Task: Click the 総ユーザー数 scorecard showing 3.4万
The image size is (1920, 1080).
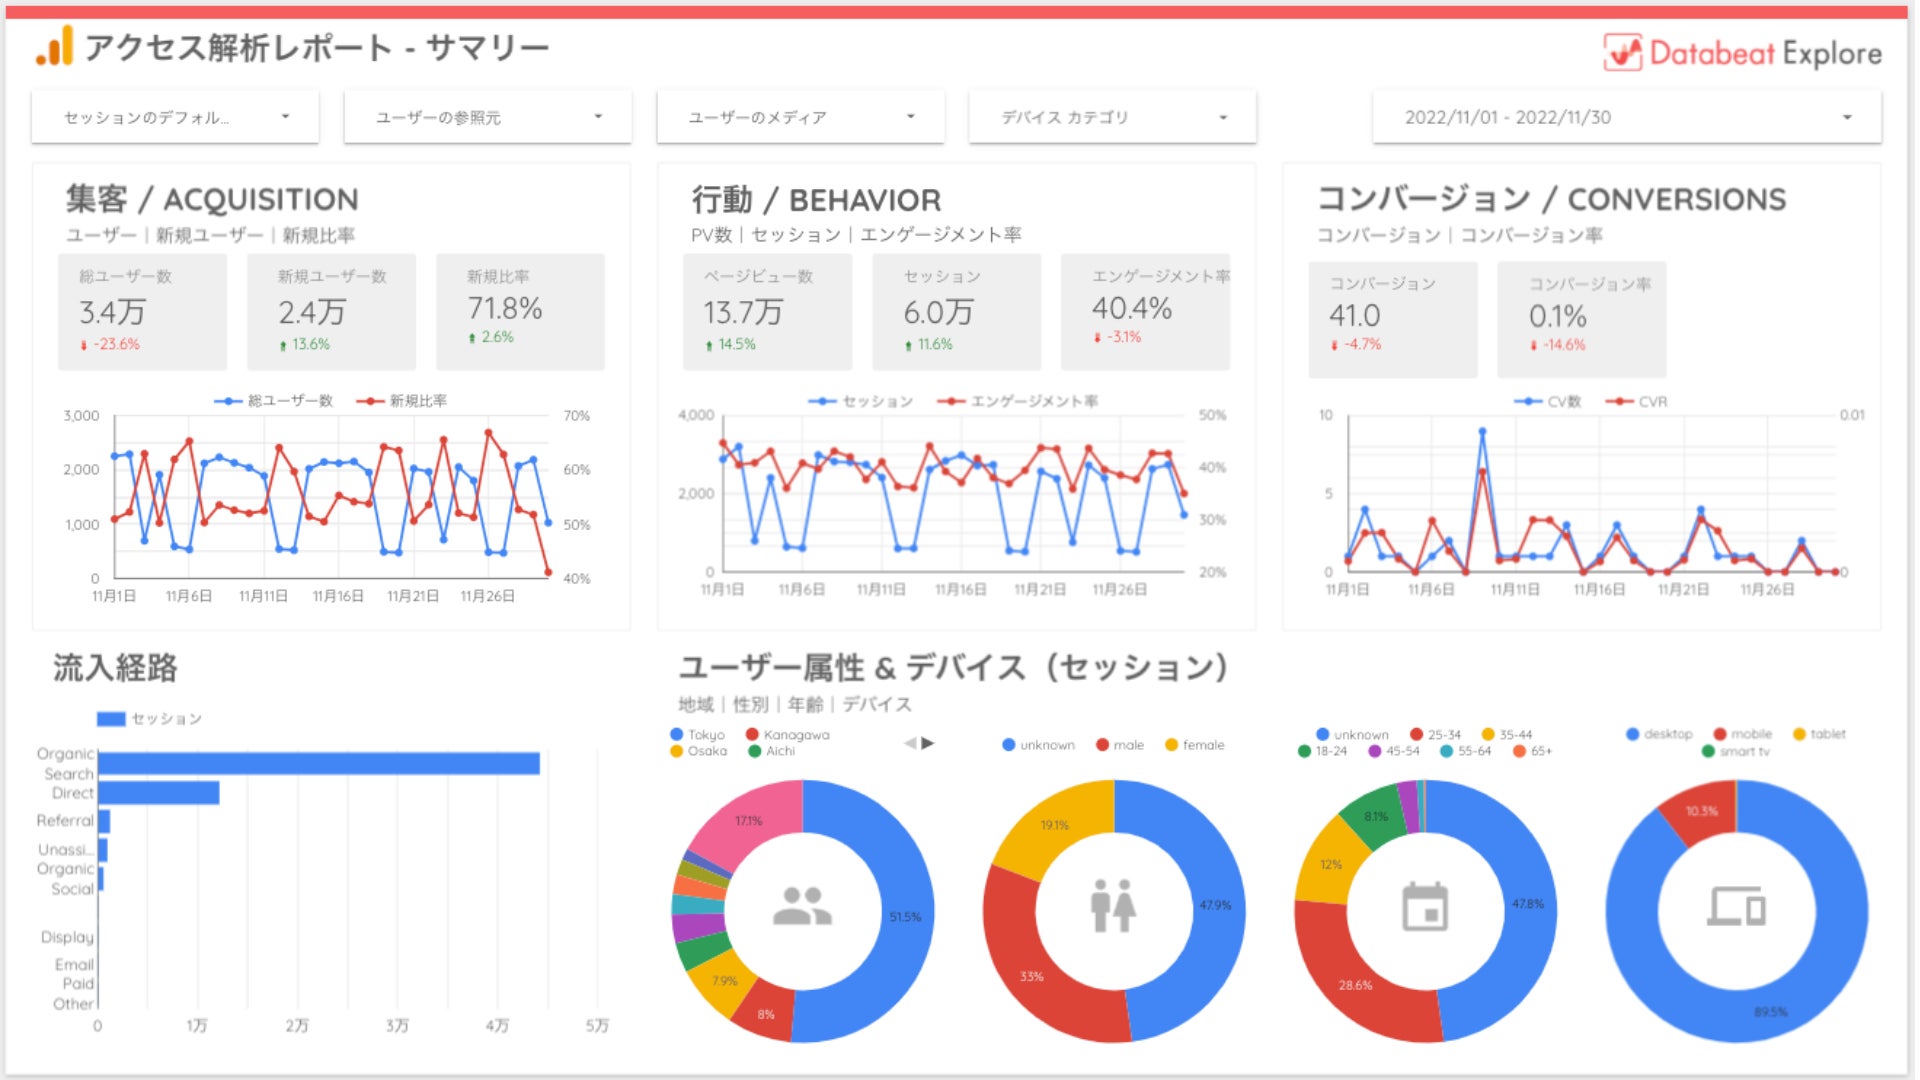Action: point(142,311)
